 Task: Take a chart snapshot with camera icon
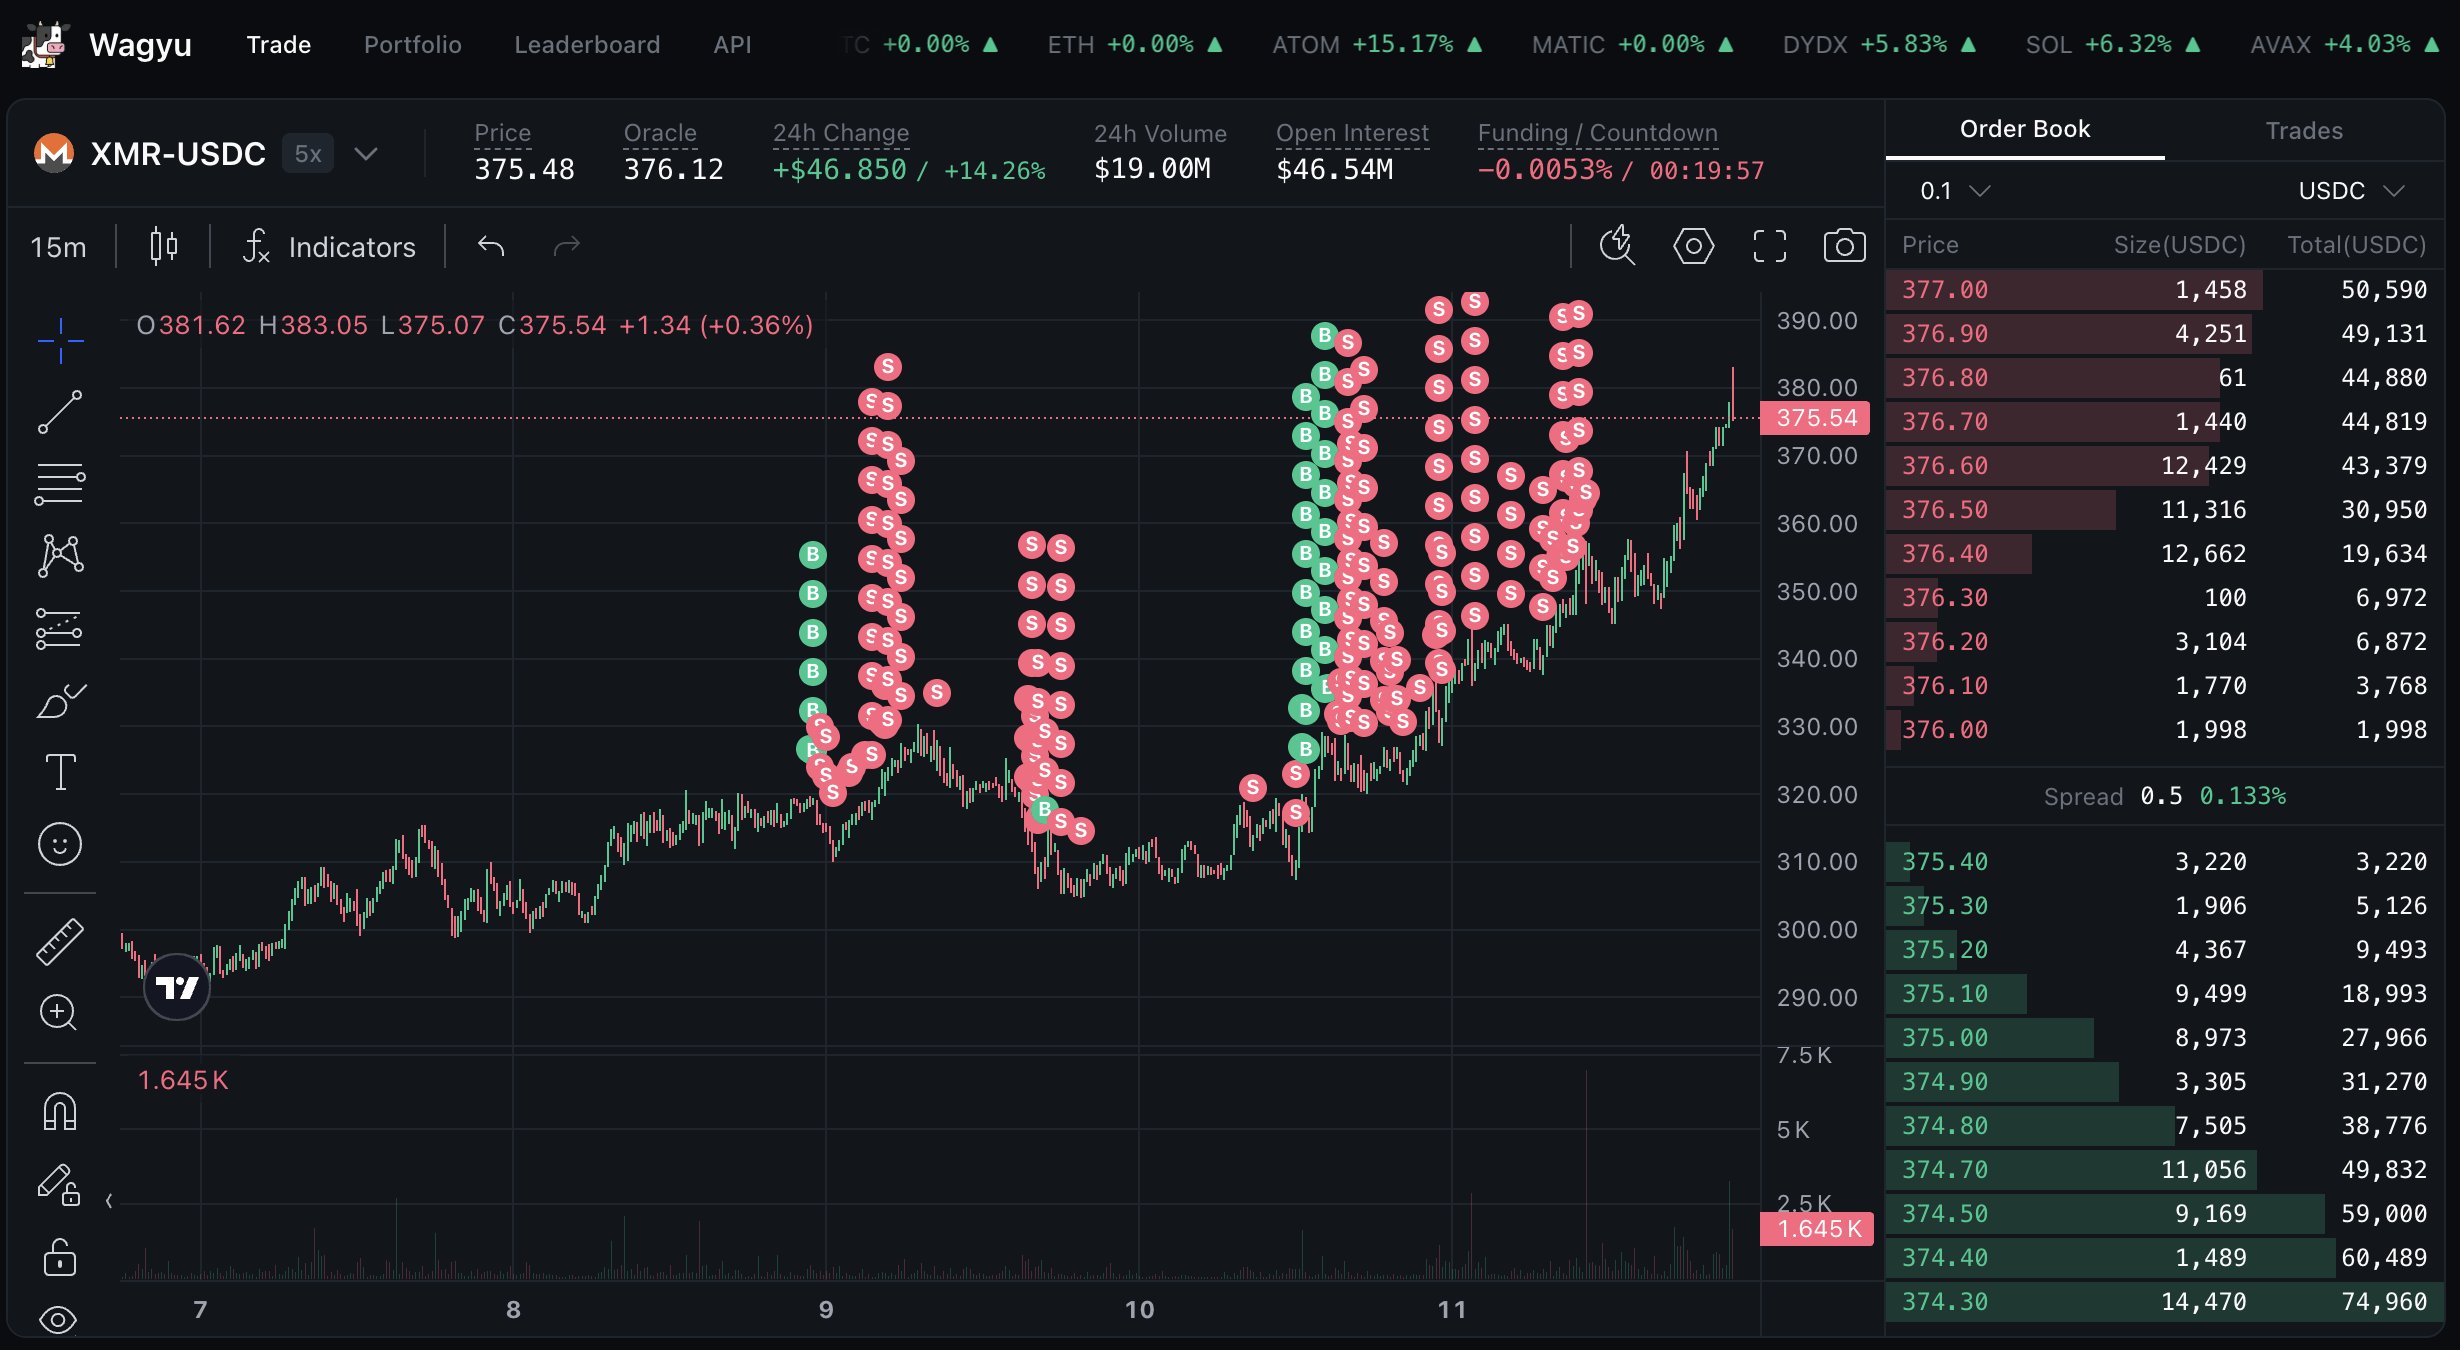1845,246
